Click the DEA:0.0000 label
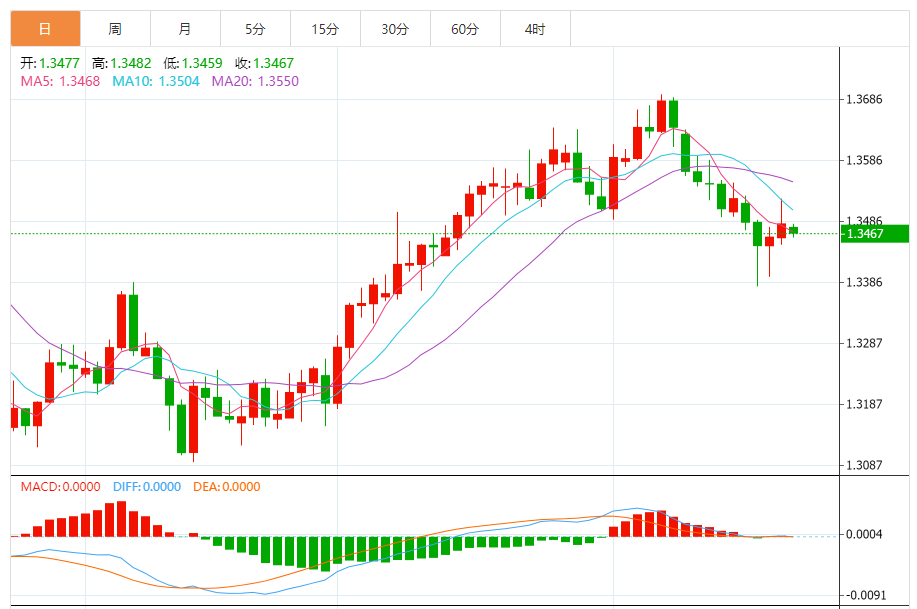917x609 pixels. pyautogui.click(x=227, y=487)
